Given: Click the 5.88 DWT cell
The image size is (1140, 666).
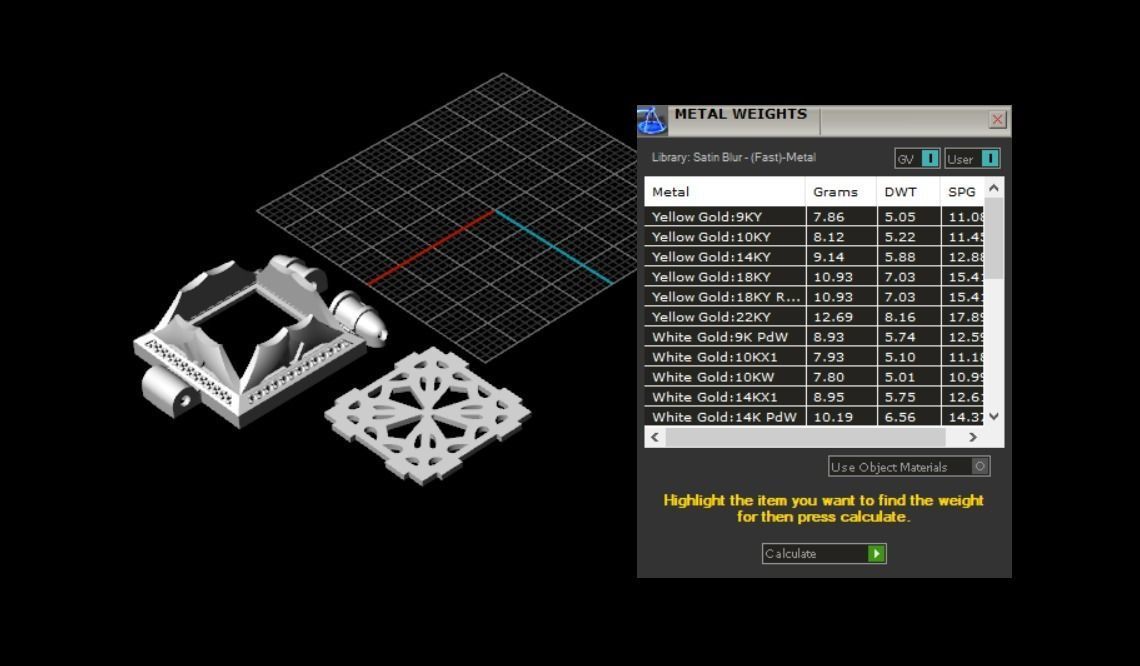Looking at the screenshot, I should [x=910, y=257].
